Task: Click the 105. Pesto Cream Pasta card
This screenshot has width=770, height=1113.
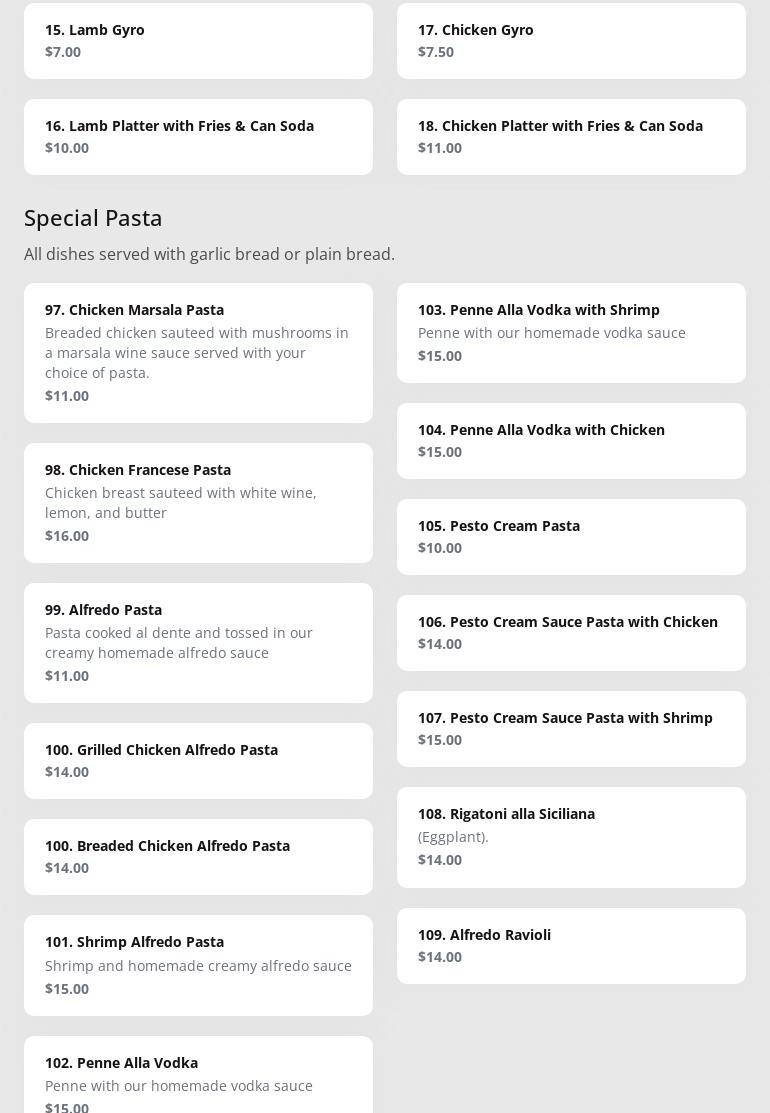Action: [x=571, y=536]
